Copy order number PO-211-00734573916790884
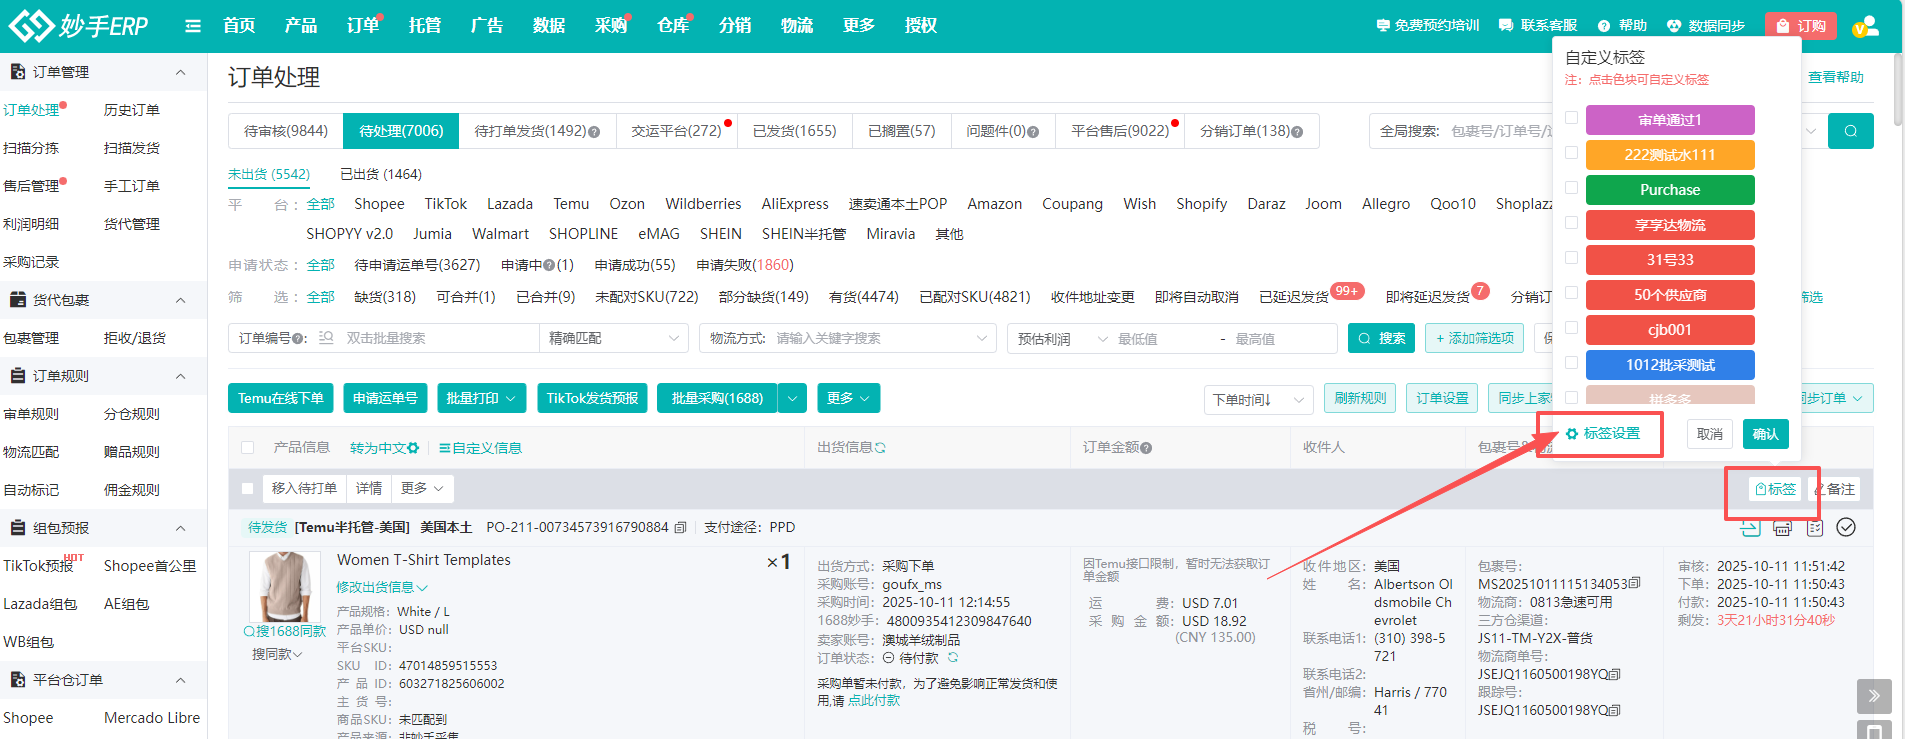 point(681,527)
